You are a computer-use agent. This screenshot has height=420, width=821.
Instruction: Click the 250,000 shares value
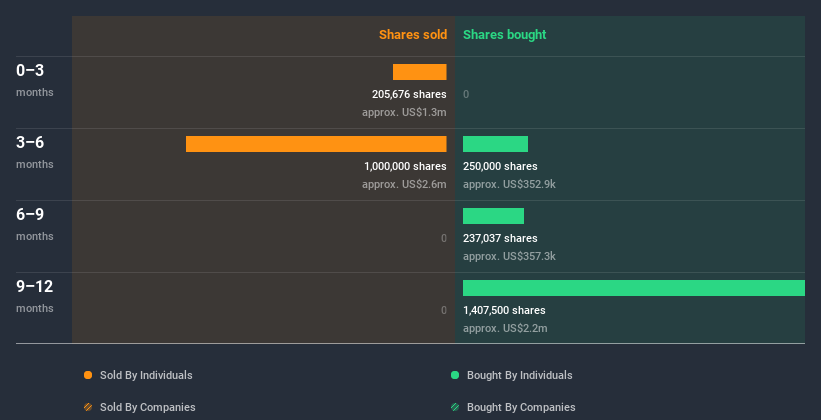500,167
